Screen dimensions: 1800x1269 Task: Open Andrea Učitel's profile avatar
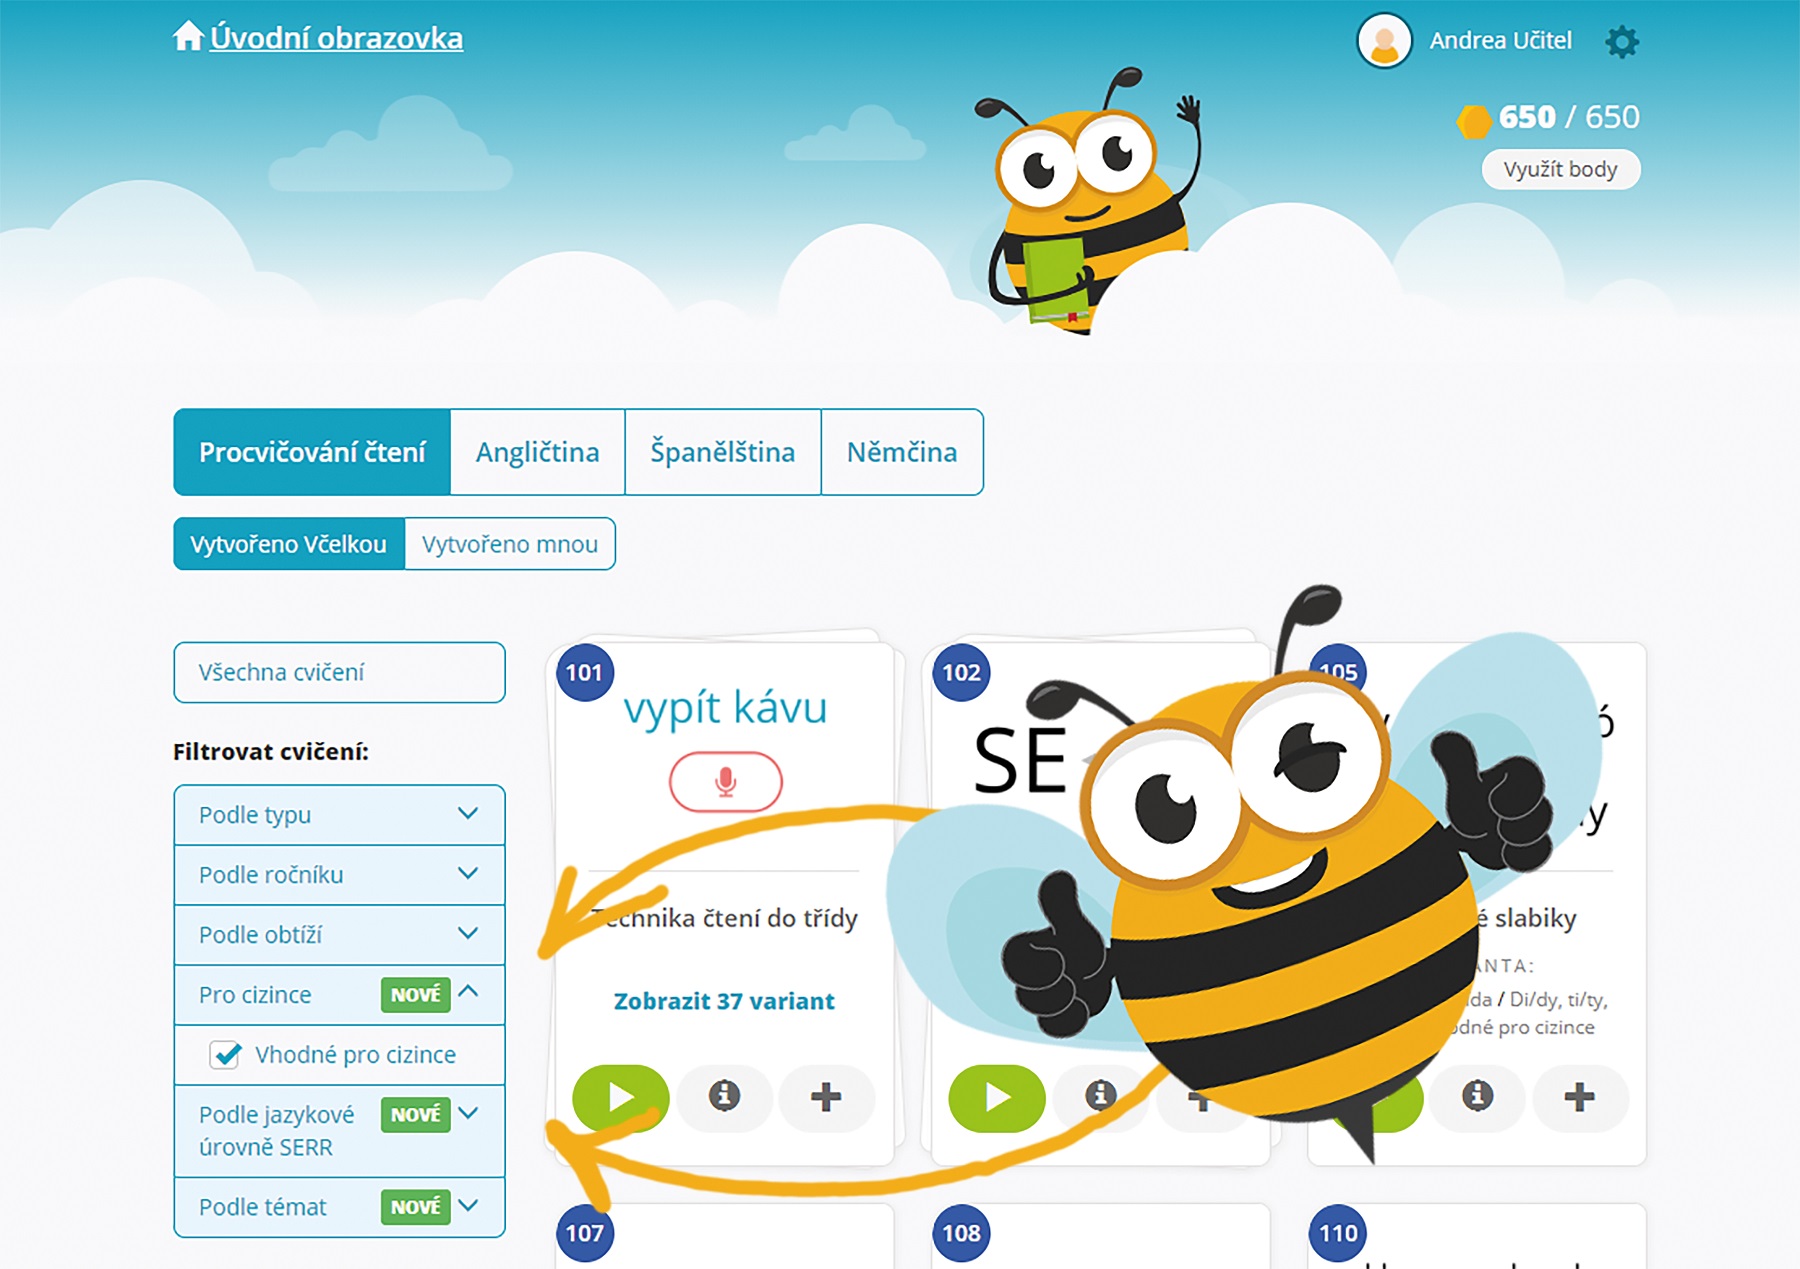tap(1384, 41)
